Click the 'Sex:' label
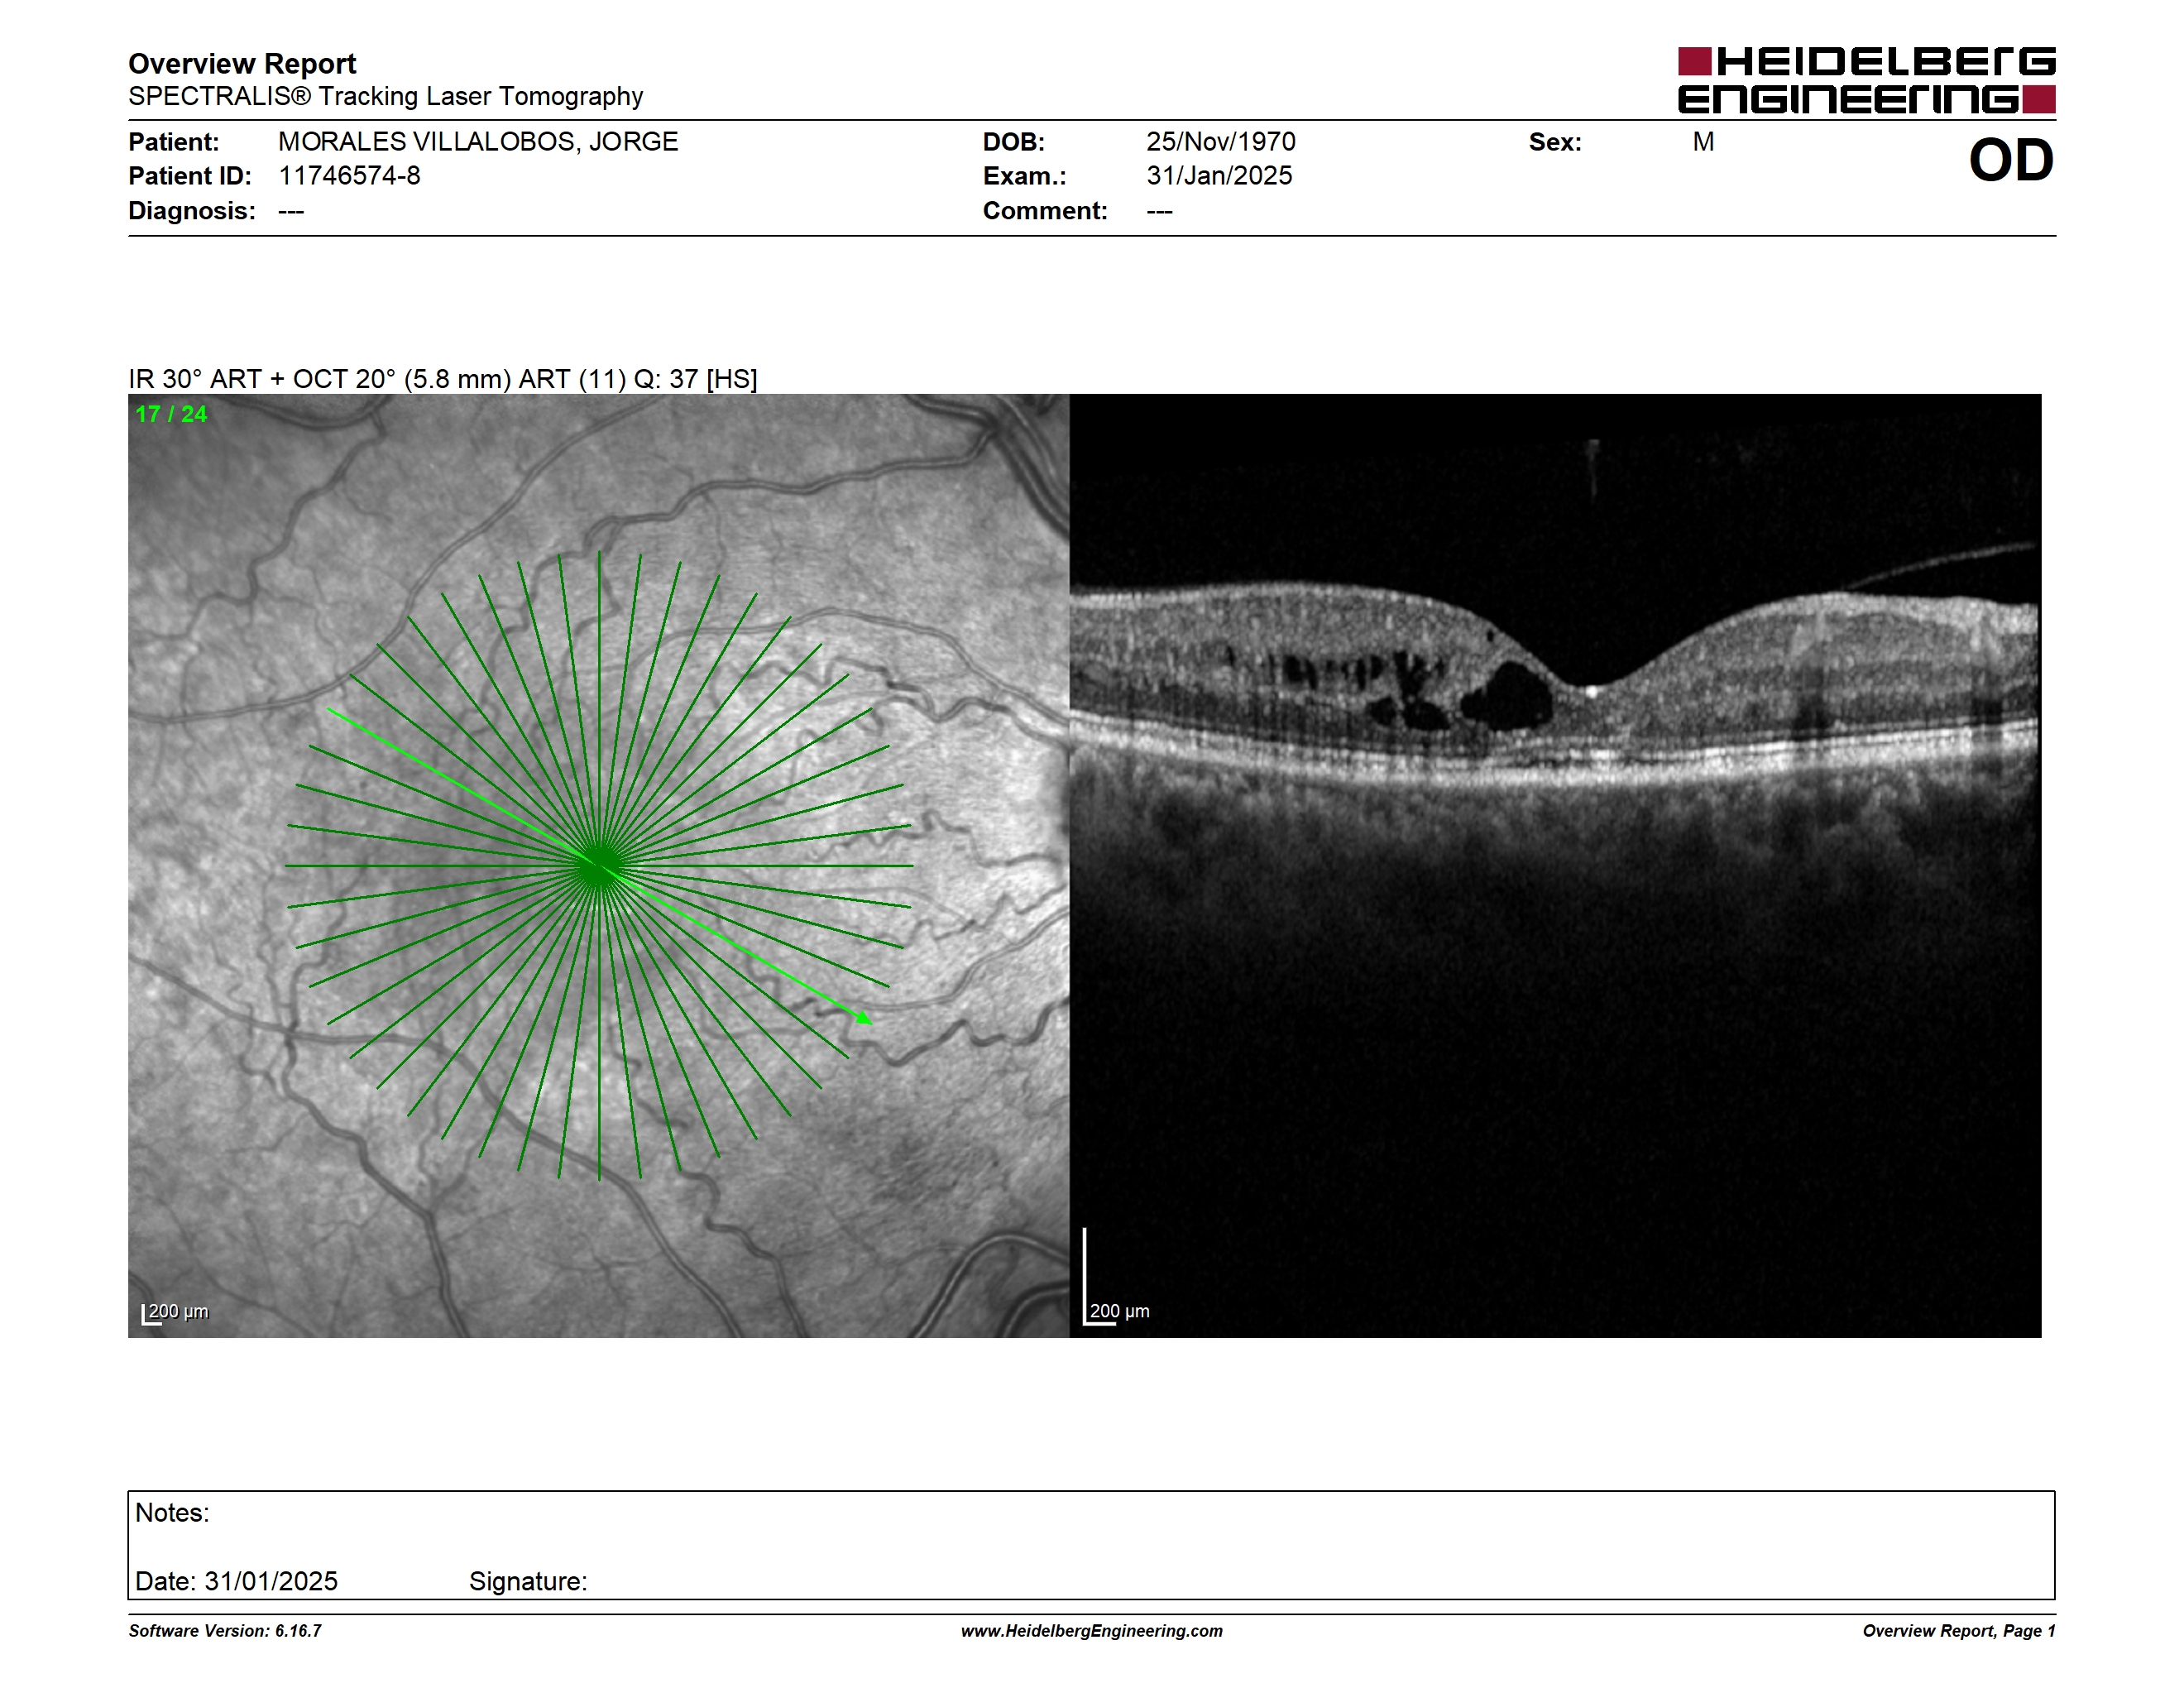Screen dimensions: 2184x1688 (x=1555, y=142)
